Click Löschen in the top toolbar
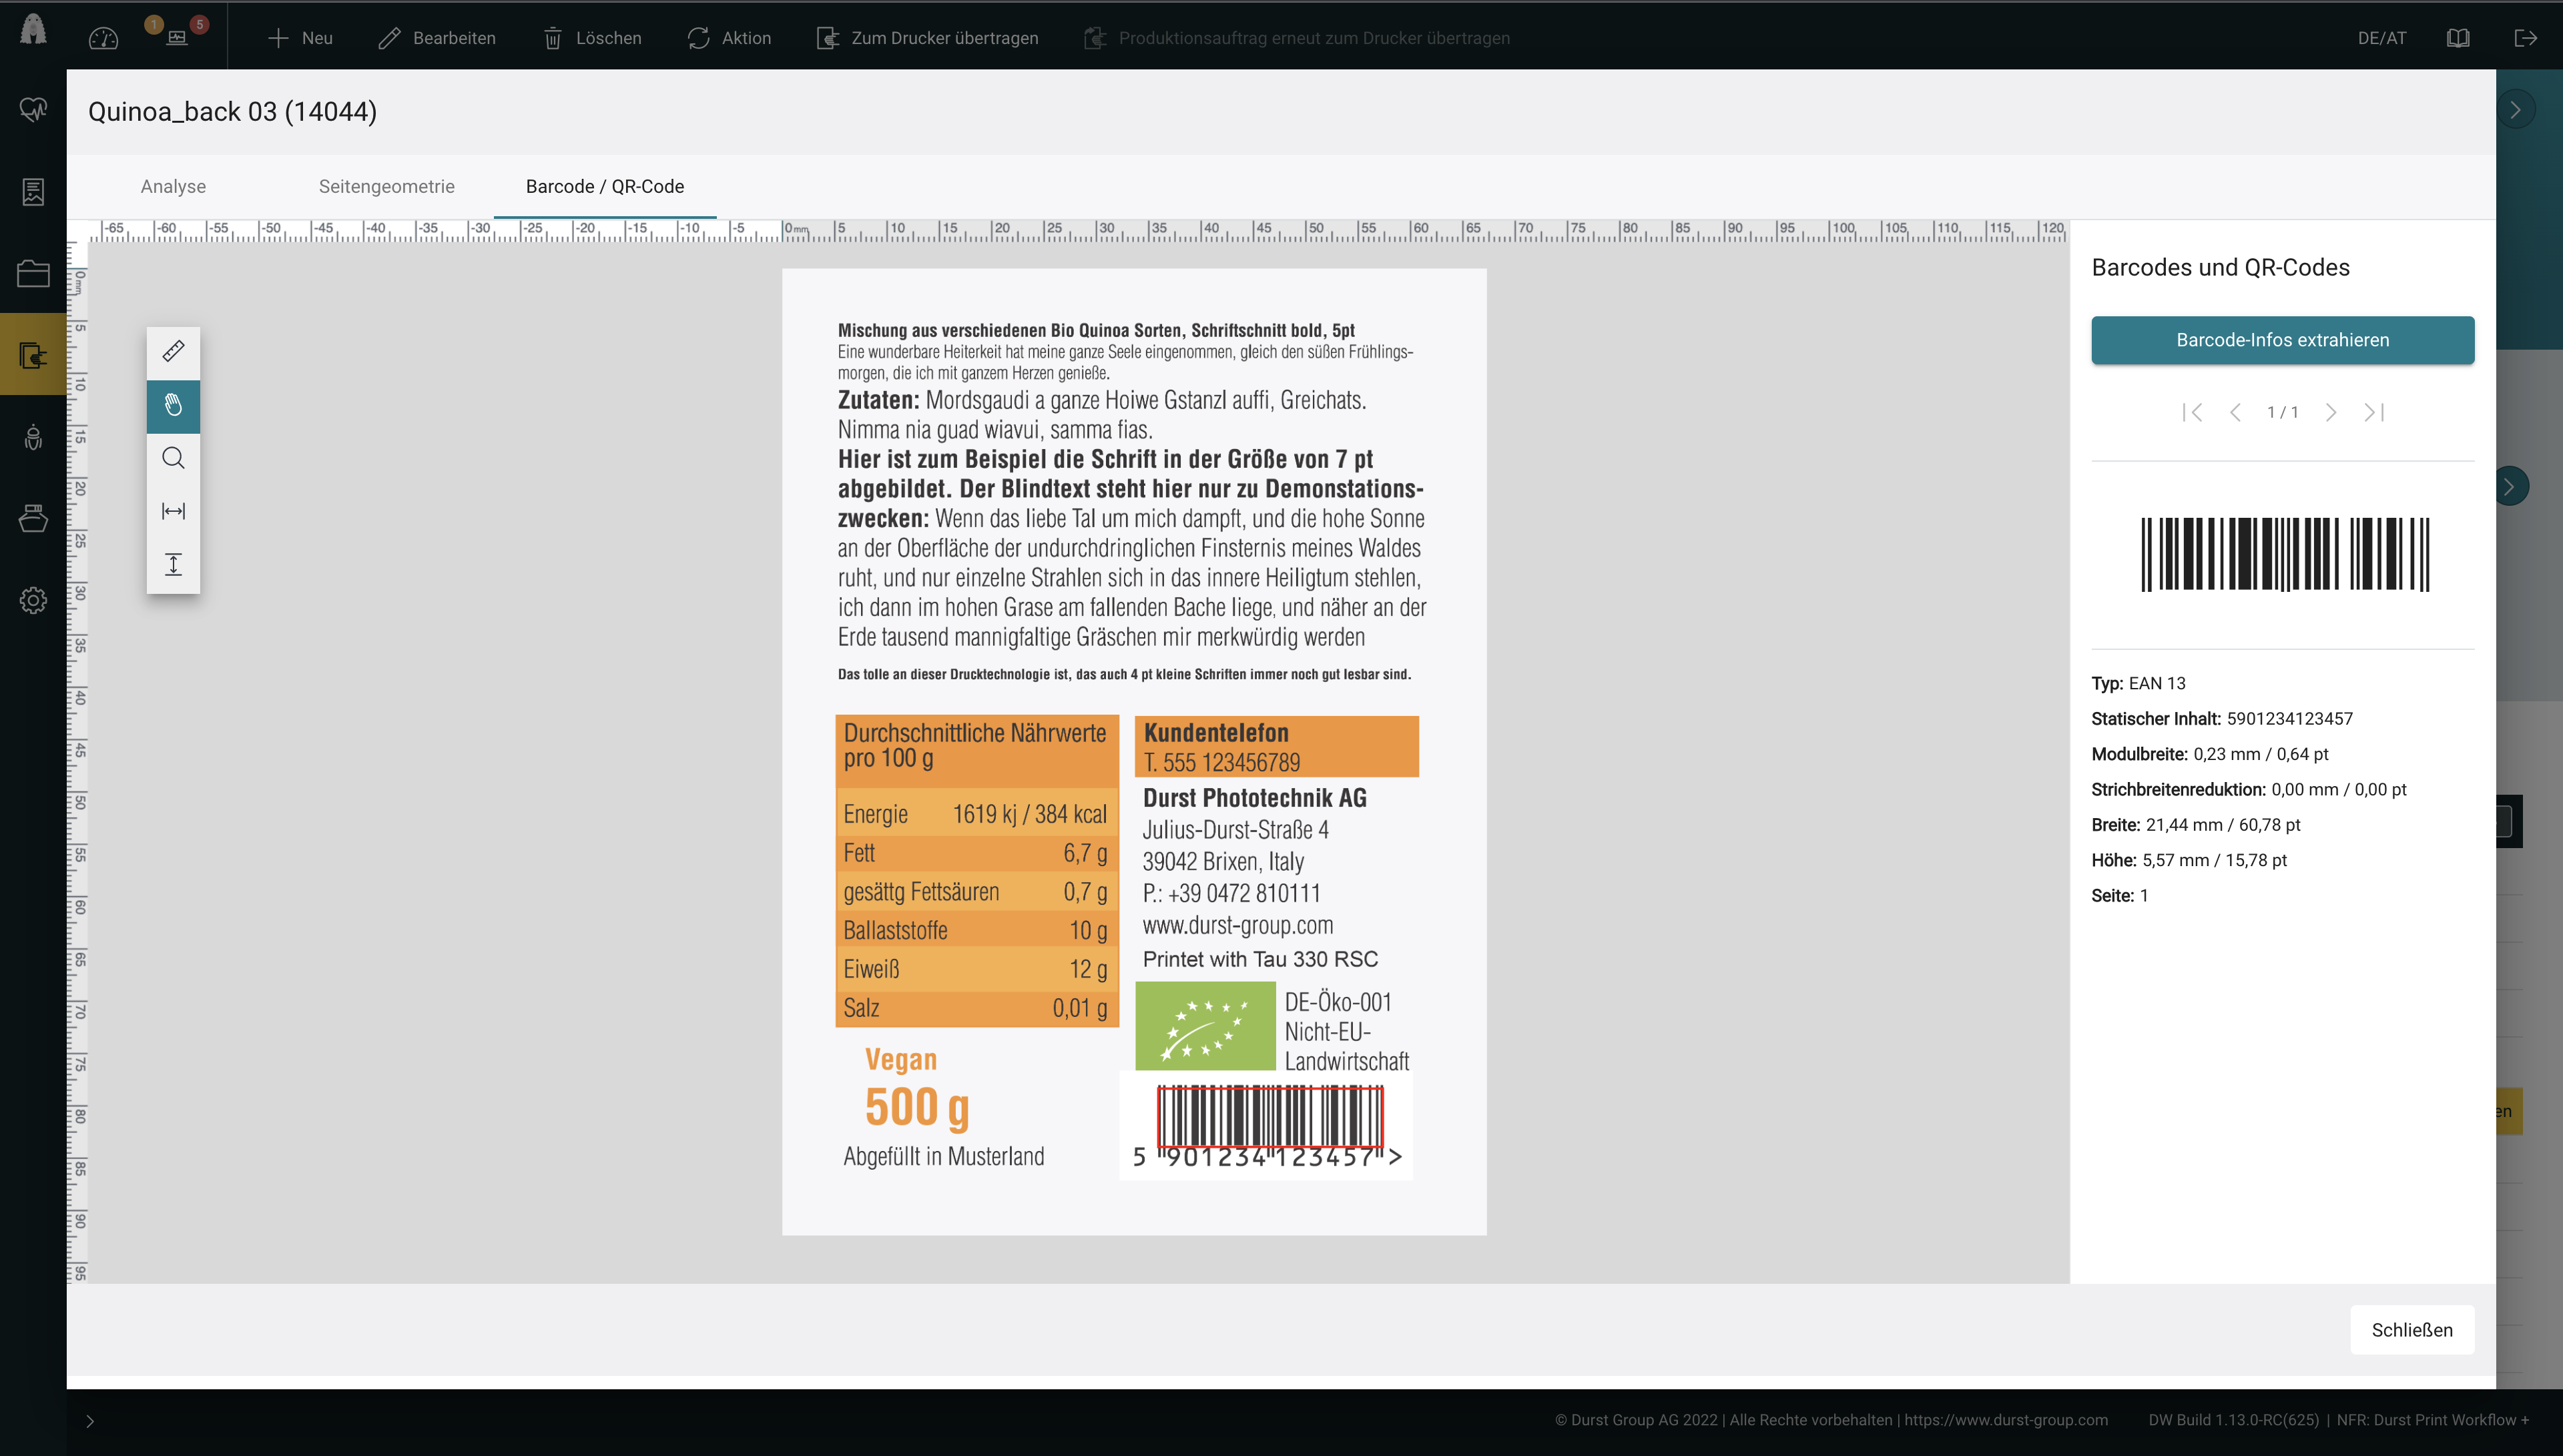 592,38
